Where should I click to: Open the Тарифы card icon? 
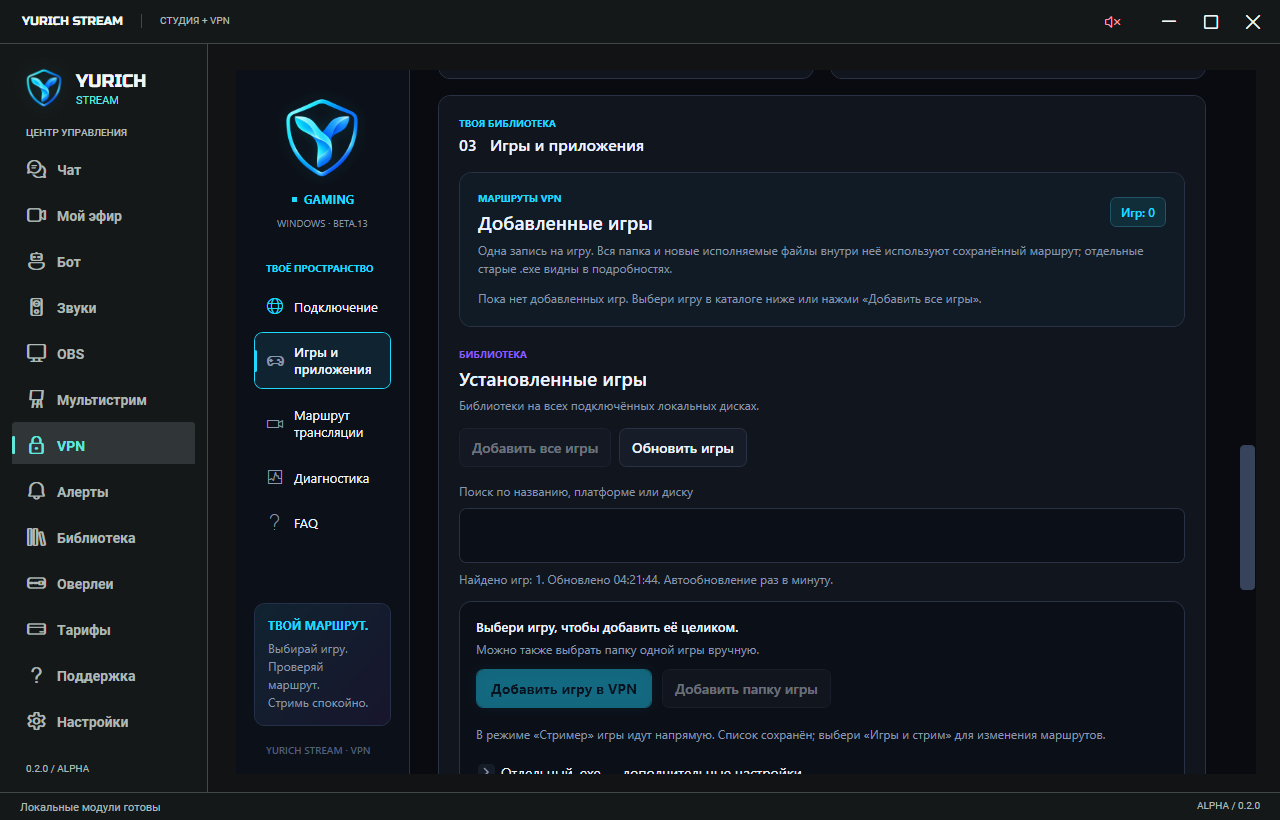coord(37,630)
